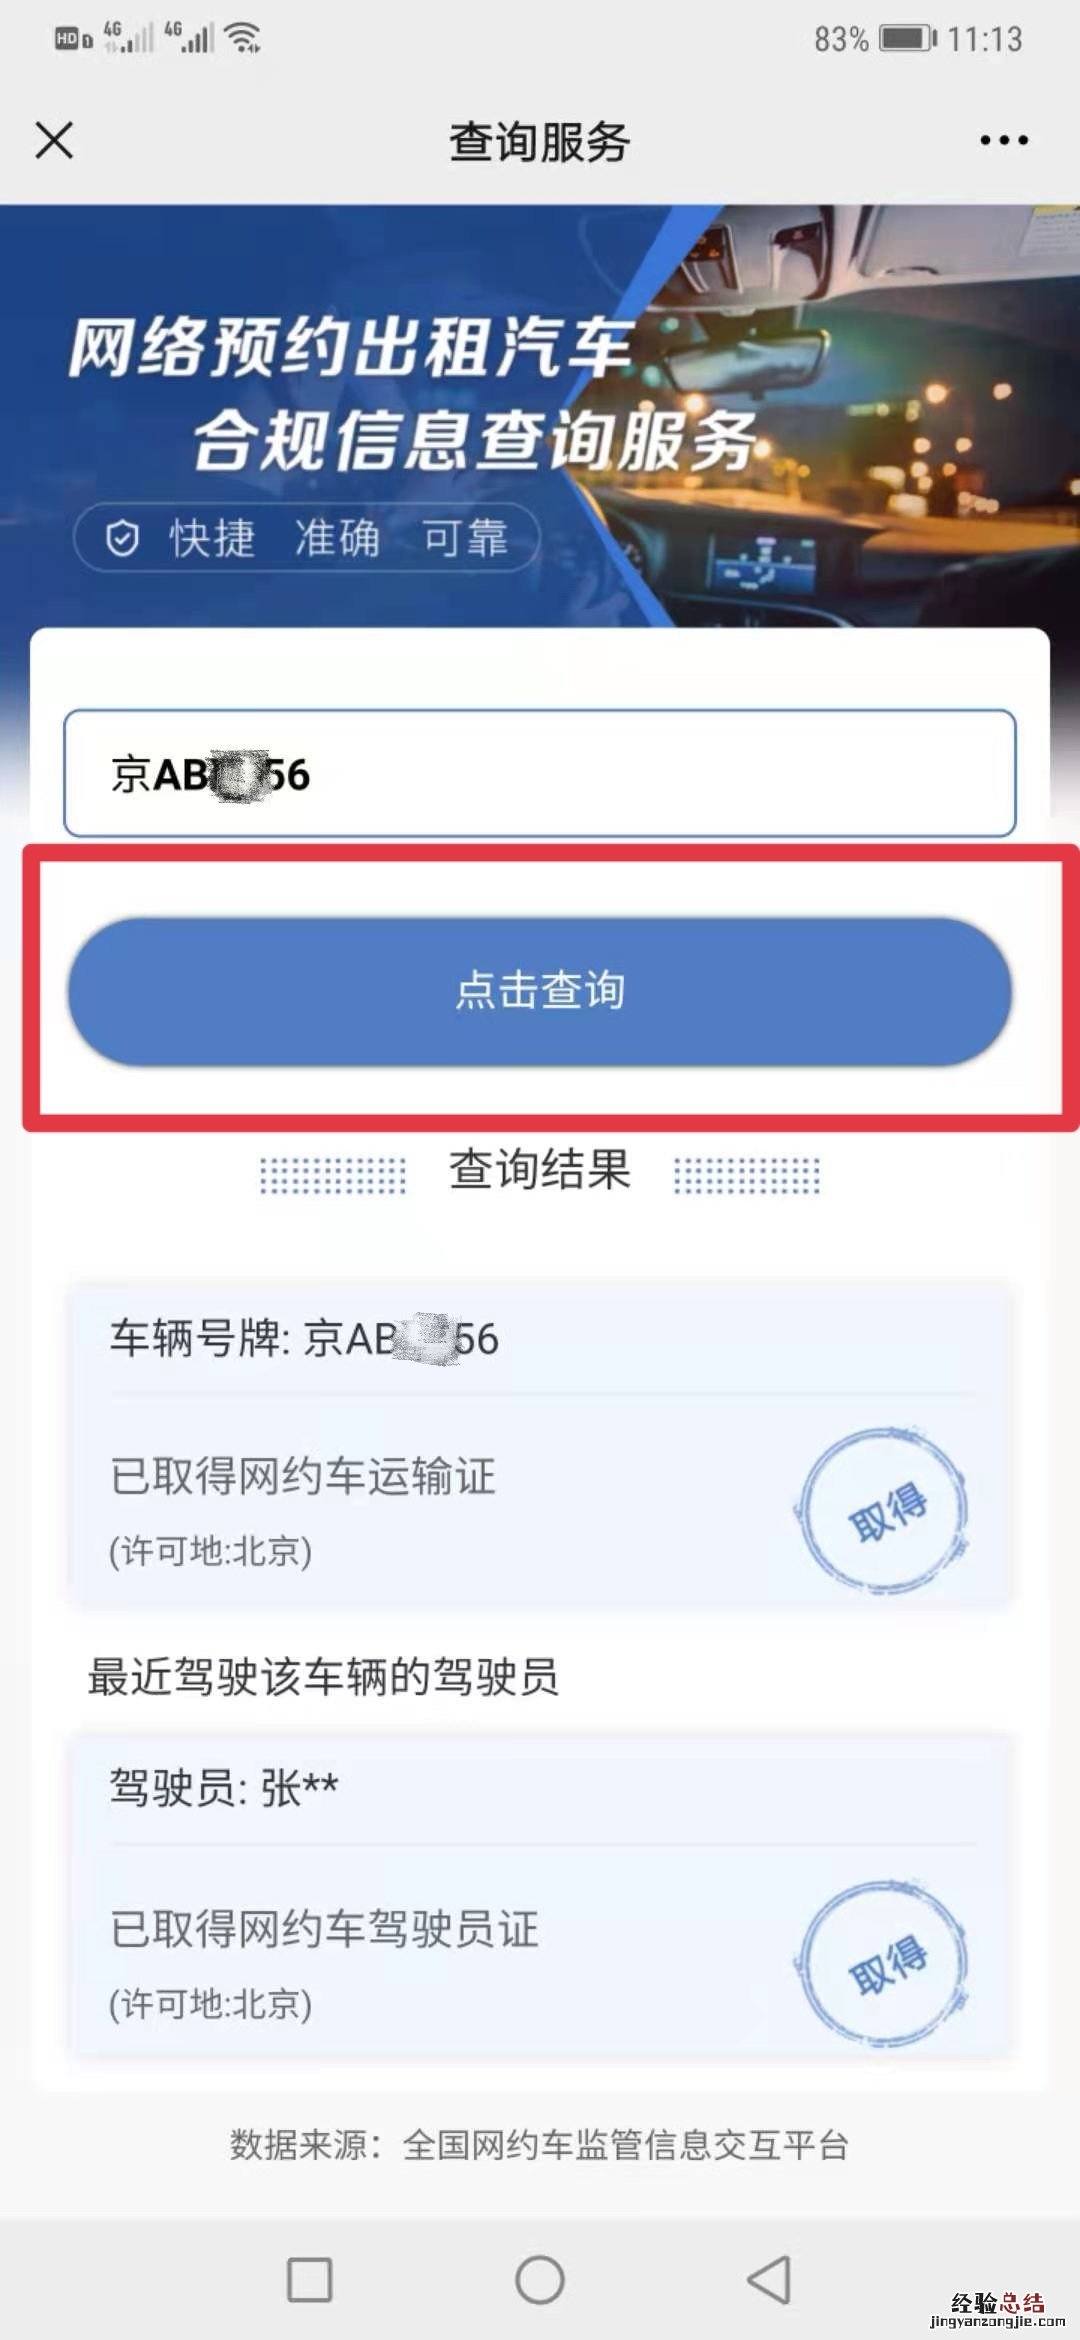Tap the recent apps square button
This screenshot has width=1080, height=2340.
pyautogui.click(x=309, y=2280)
